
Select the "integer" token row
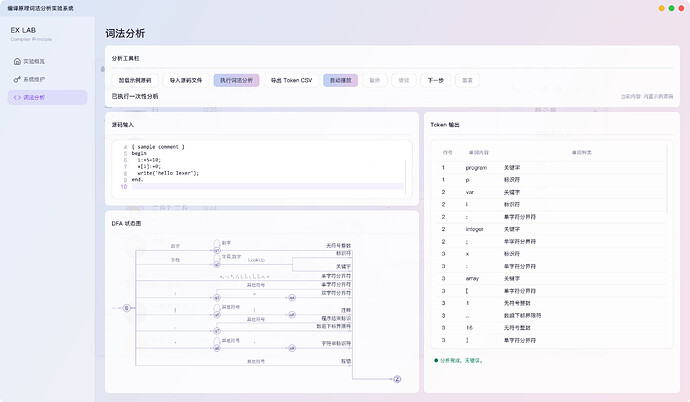coord(552,229)
